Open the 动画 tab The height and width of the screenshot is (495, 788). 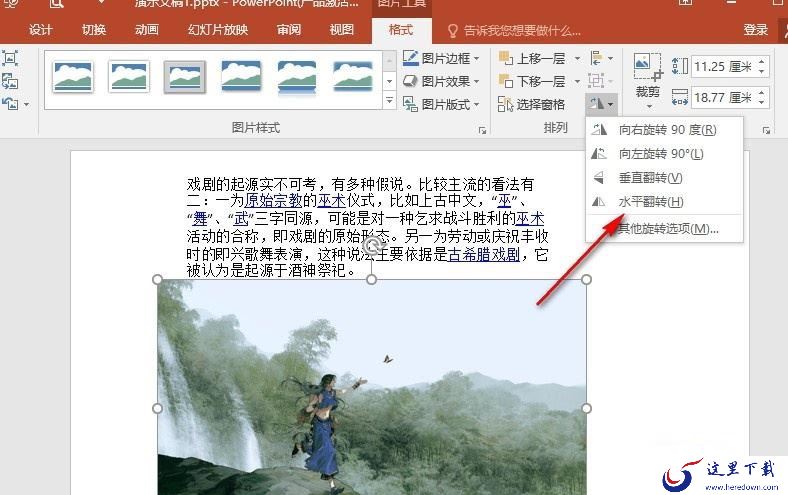click(x=146, y=30)
